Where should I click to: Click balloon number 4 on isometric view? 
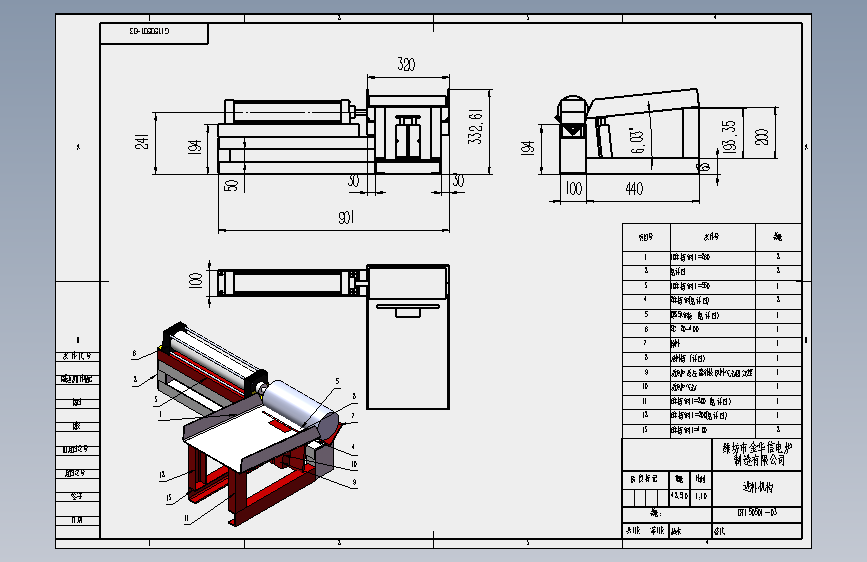353,447
